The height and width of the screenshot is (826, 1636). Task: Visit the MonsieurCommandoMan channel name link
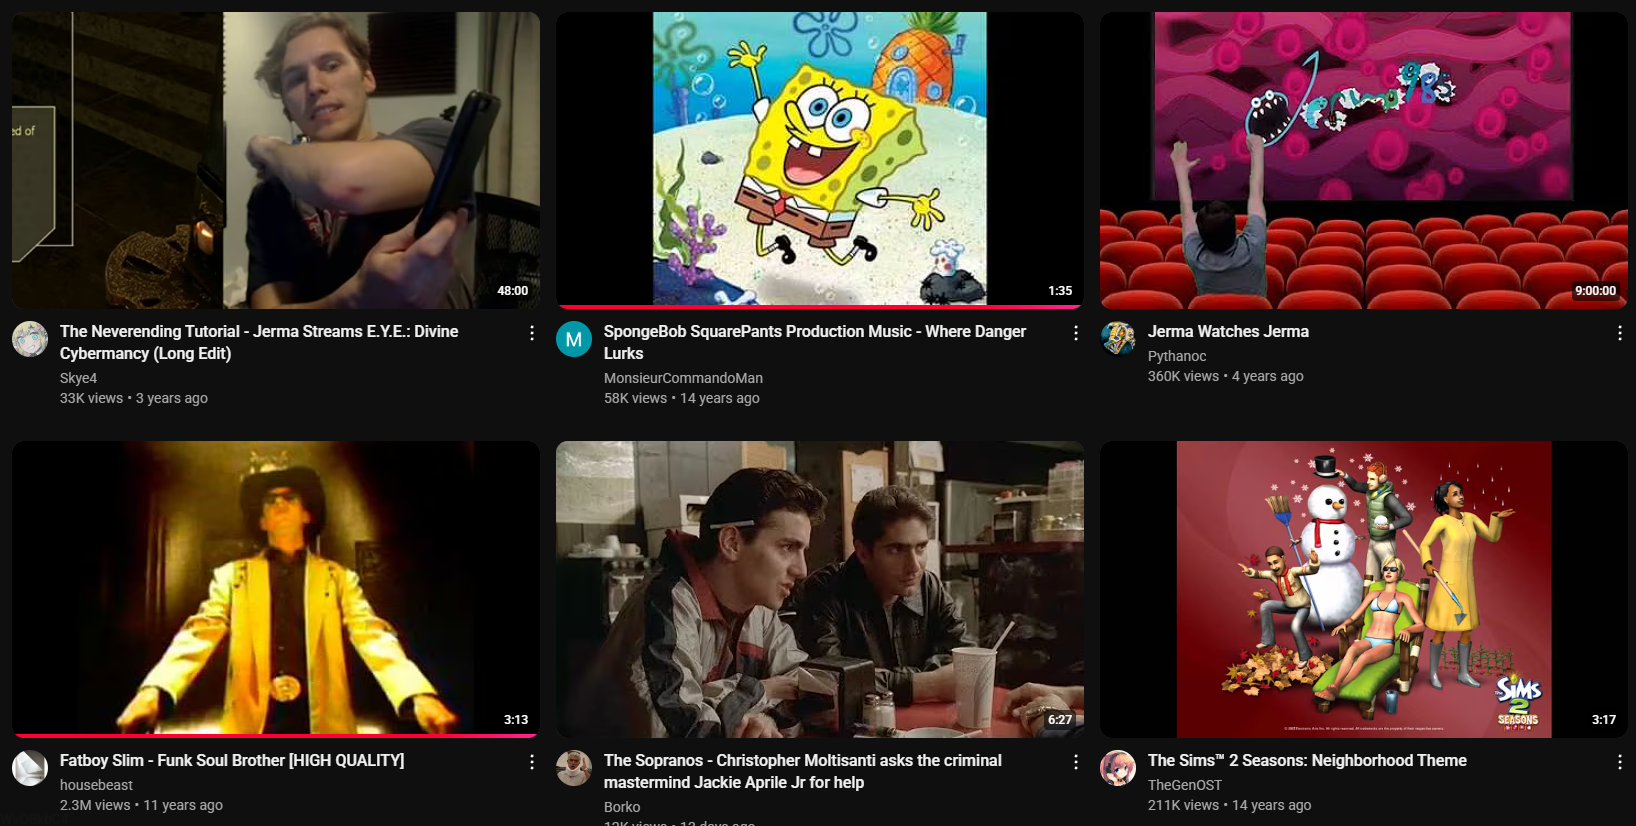[x=683, y=378]
